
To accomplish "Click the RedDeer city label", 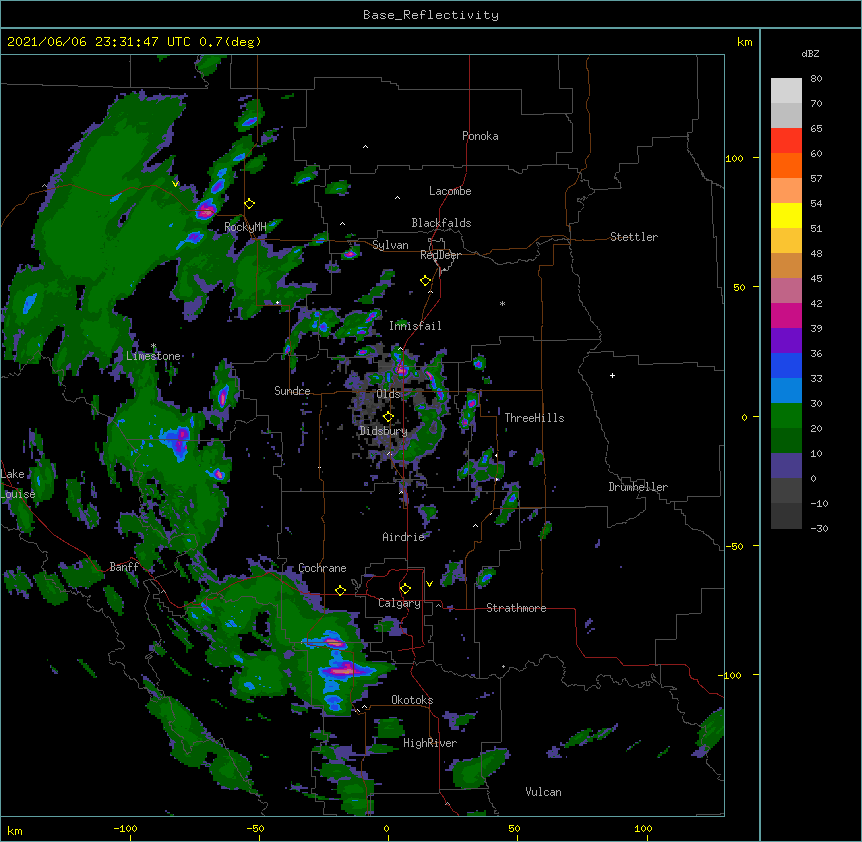I will [440, 255].
